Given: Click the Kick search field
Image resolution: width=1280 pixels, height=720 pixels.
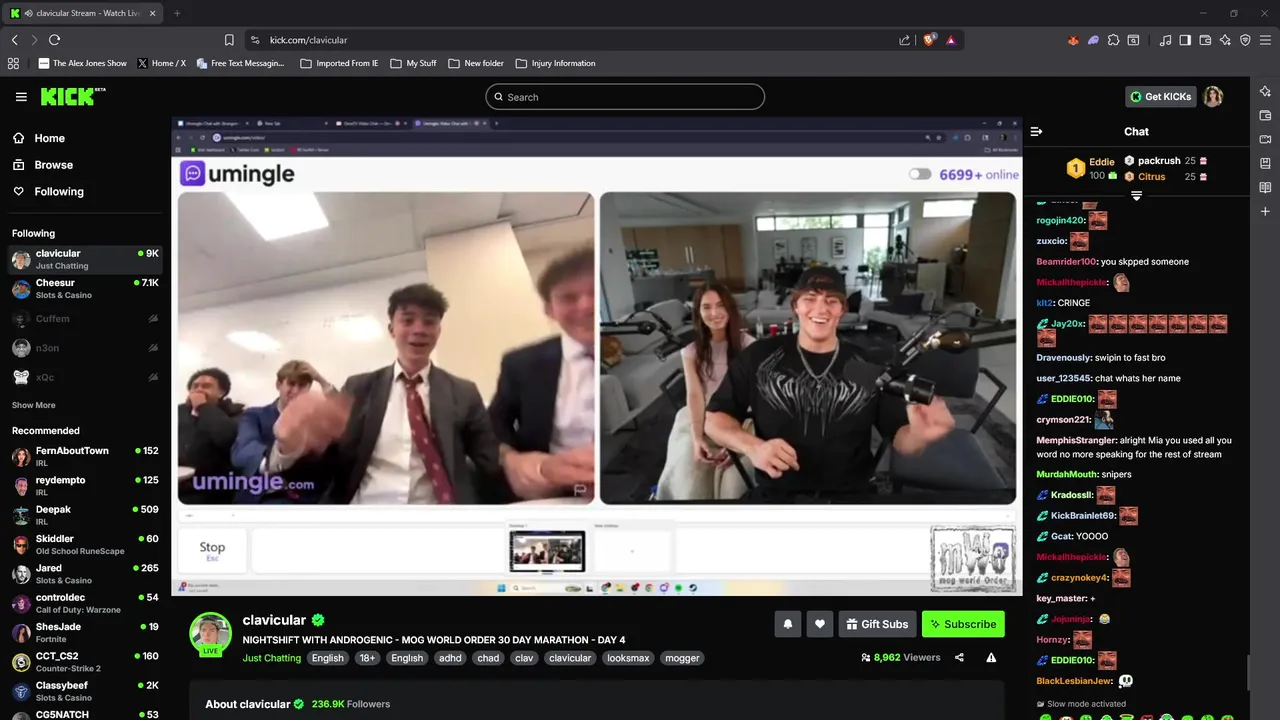Looking at the screenshot, I should click(625, 97).
